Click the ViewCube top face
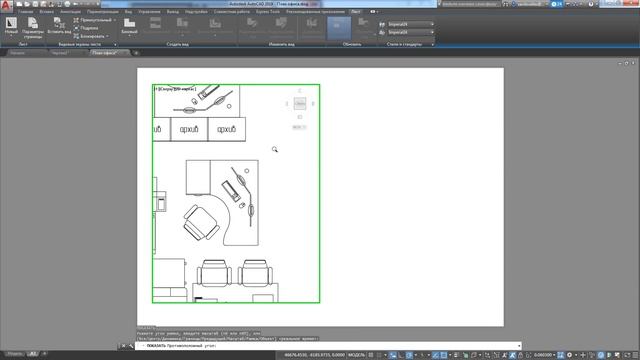 coord(300,104)
